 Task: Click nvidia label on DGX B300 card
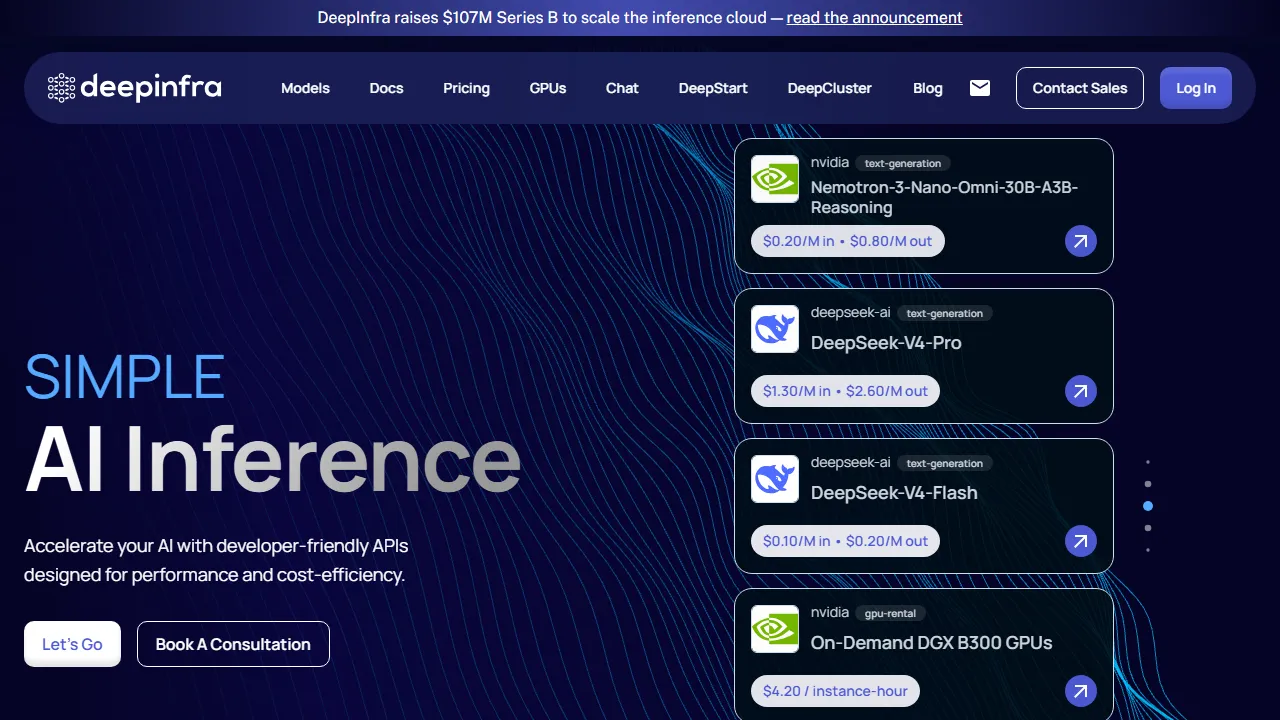(x=830, y=612)
